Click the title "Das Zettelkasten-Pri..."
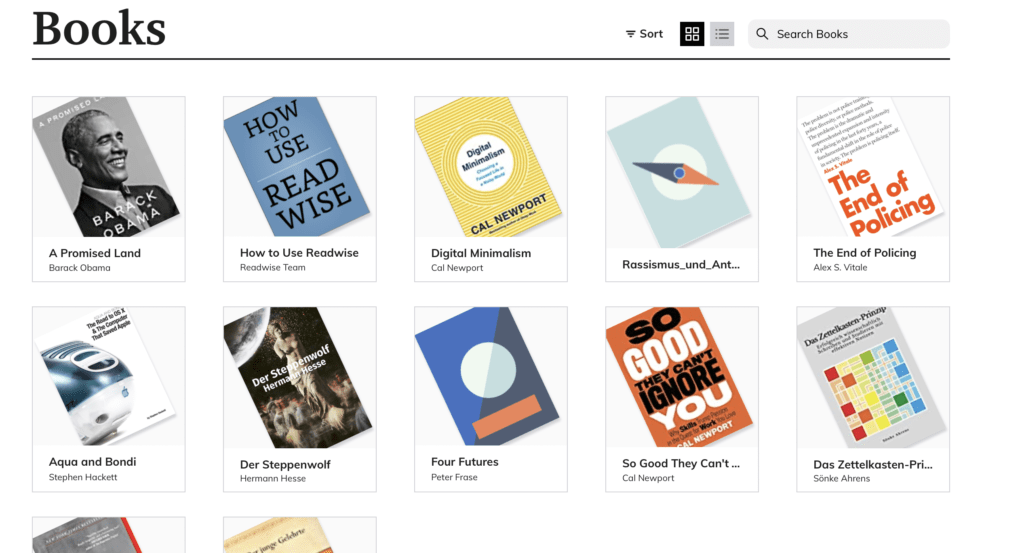 [873, 465]
